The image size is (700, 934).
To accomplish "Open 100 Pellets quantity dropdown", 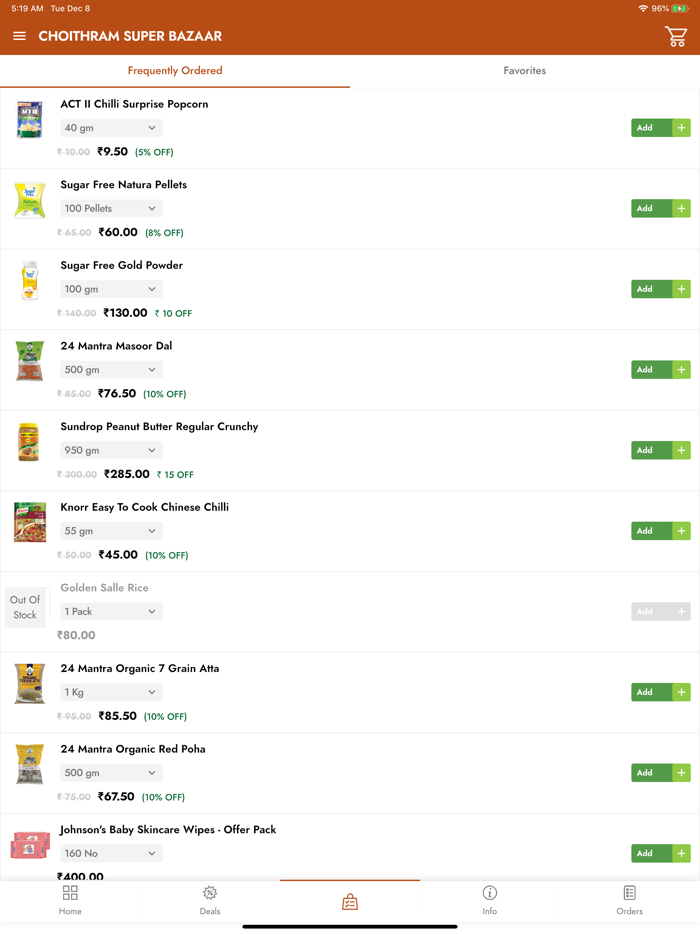I will click(110, 209).
